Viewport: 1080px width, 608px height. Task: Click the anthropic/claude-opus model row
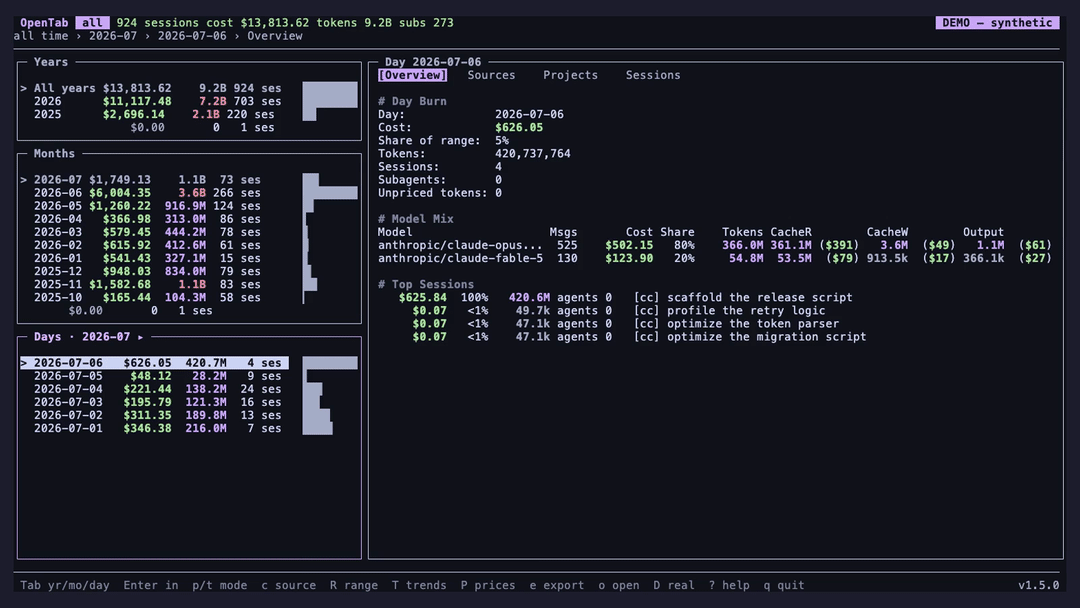(715, 245)
